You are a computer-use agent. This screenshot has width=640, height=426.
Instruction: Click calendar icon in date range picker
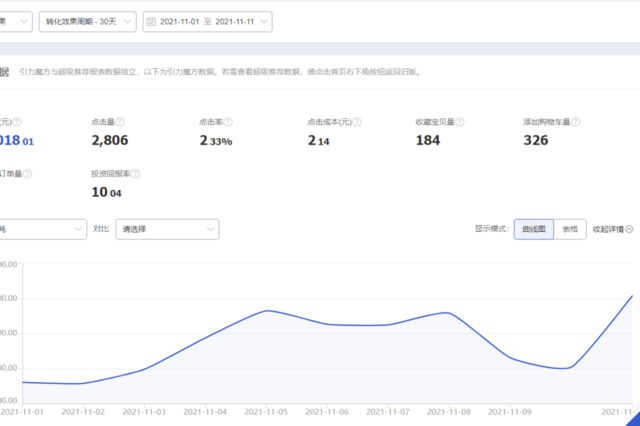tap(151, 22)
